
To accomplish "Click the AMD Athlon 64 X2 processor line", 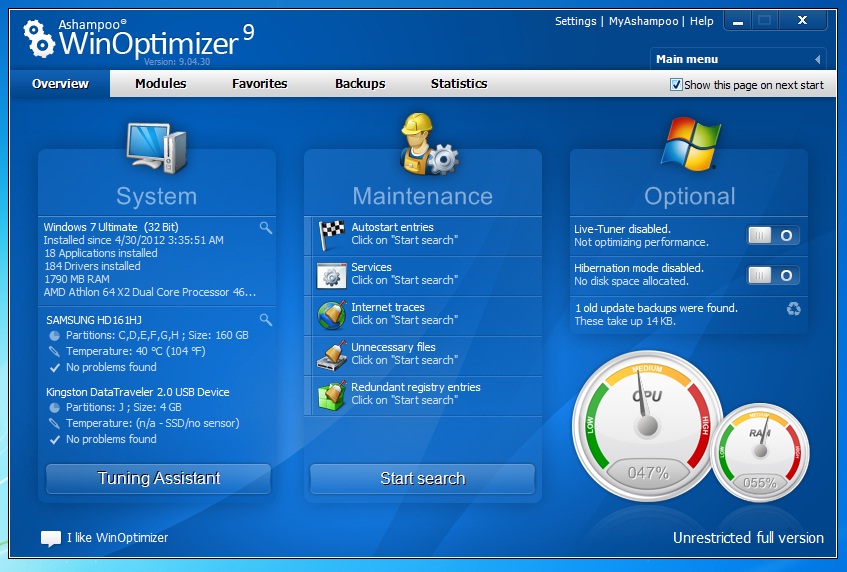I will pyautogui.click(x=150, y=292).
